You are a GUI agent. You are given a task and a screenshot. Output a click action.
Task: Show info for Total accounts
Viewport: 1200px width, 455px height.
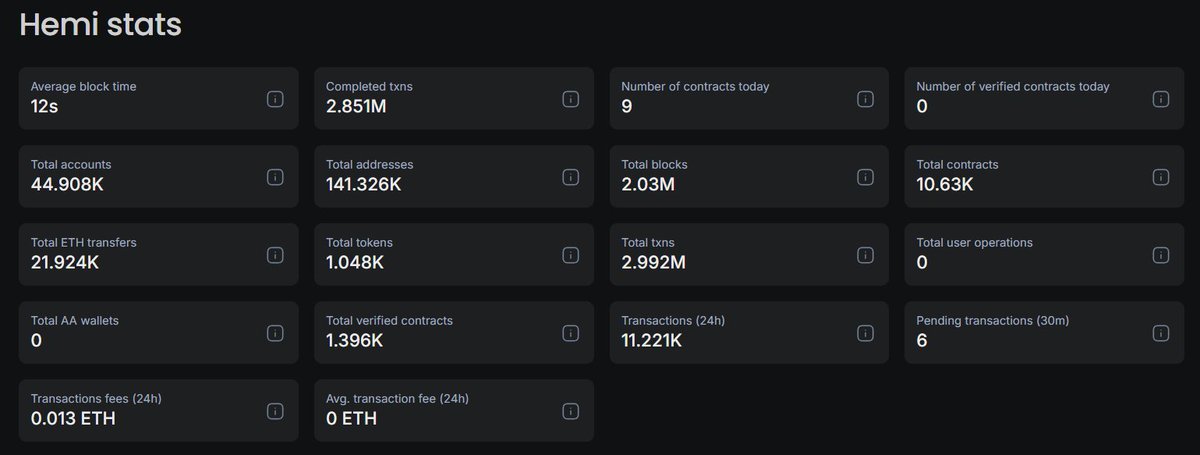pos(275,177)
